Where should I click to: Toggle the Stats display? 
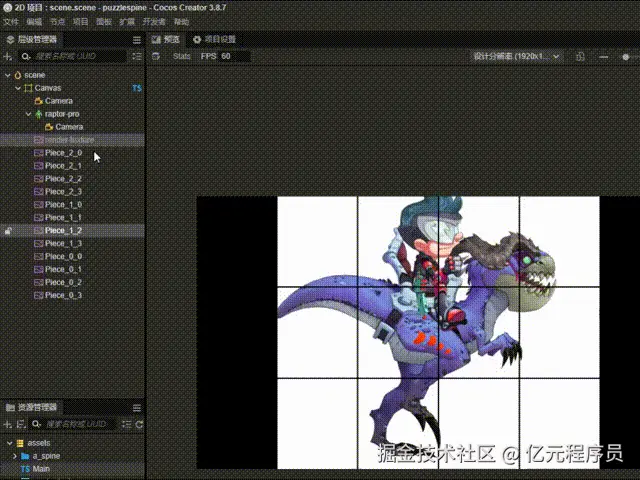tap(181, 56)
